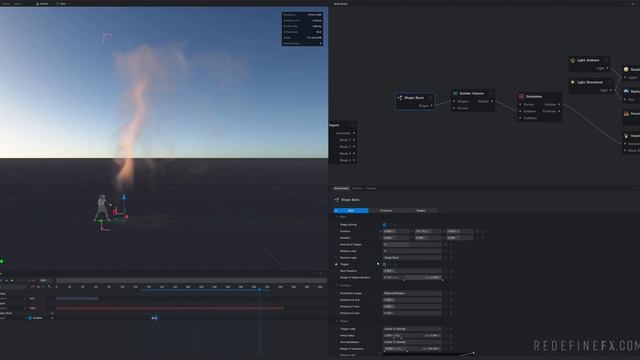The image size is (640, 360).
Task: Click the Shape output port on Shape Burst
Action: click(431, 106)
